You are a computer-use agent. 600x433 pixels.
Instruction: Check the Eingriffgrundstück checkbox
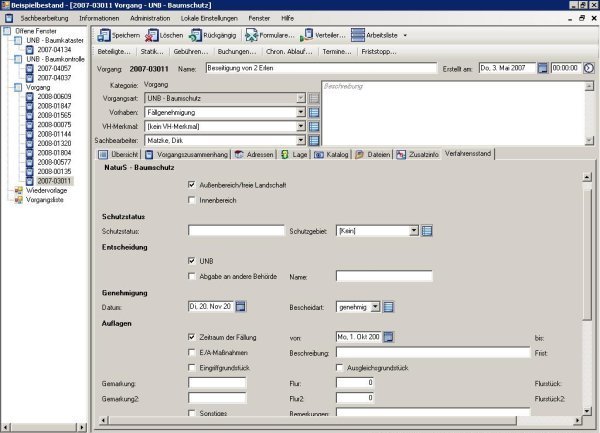192,368
